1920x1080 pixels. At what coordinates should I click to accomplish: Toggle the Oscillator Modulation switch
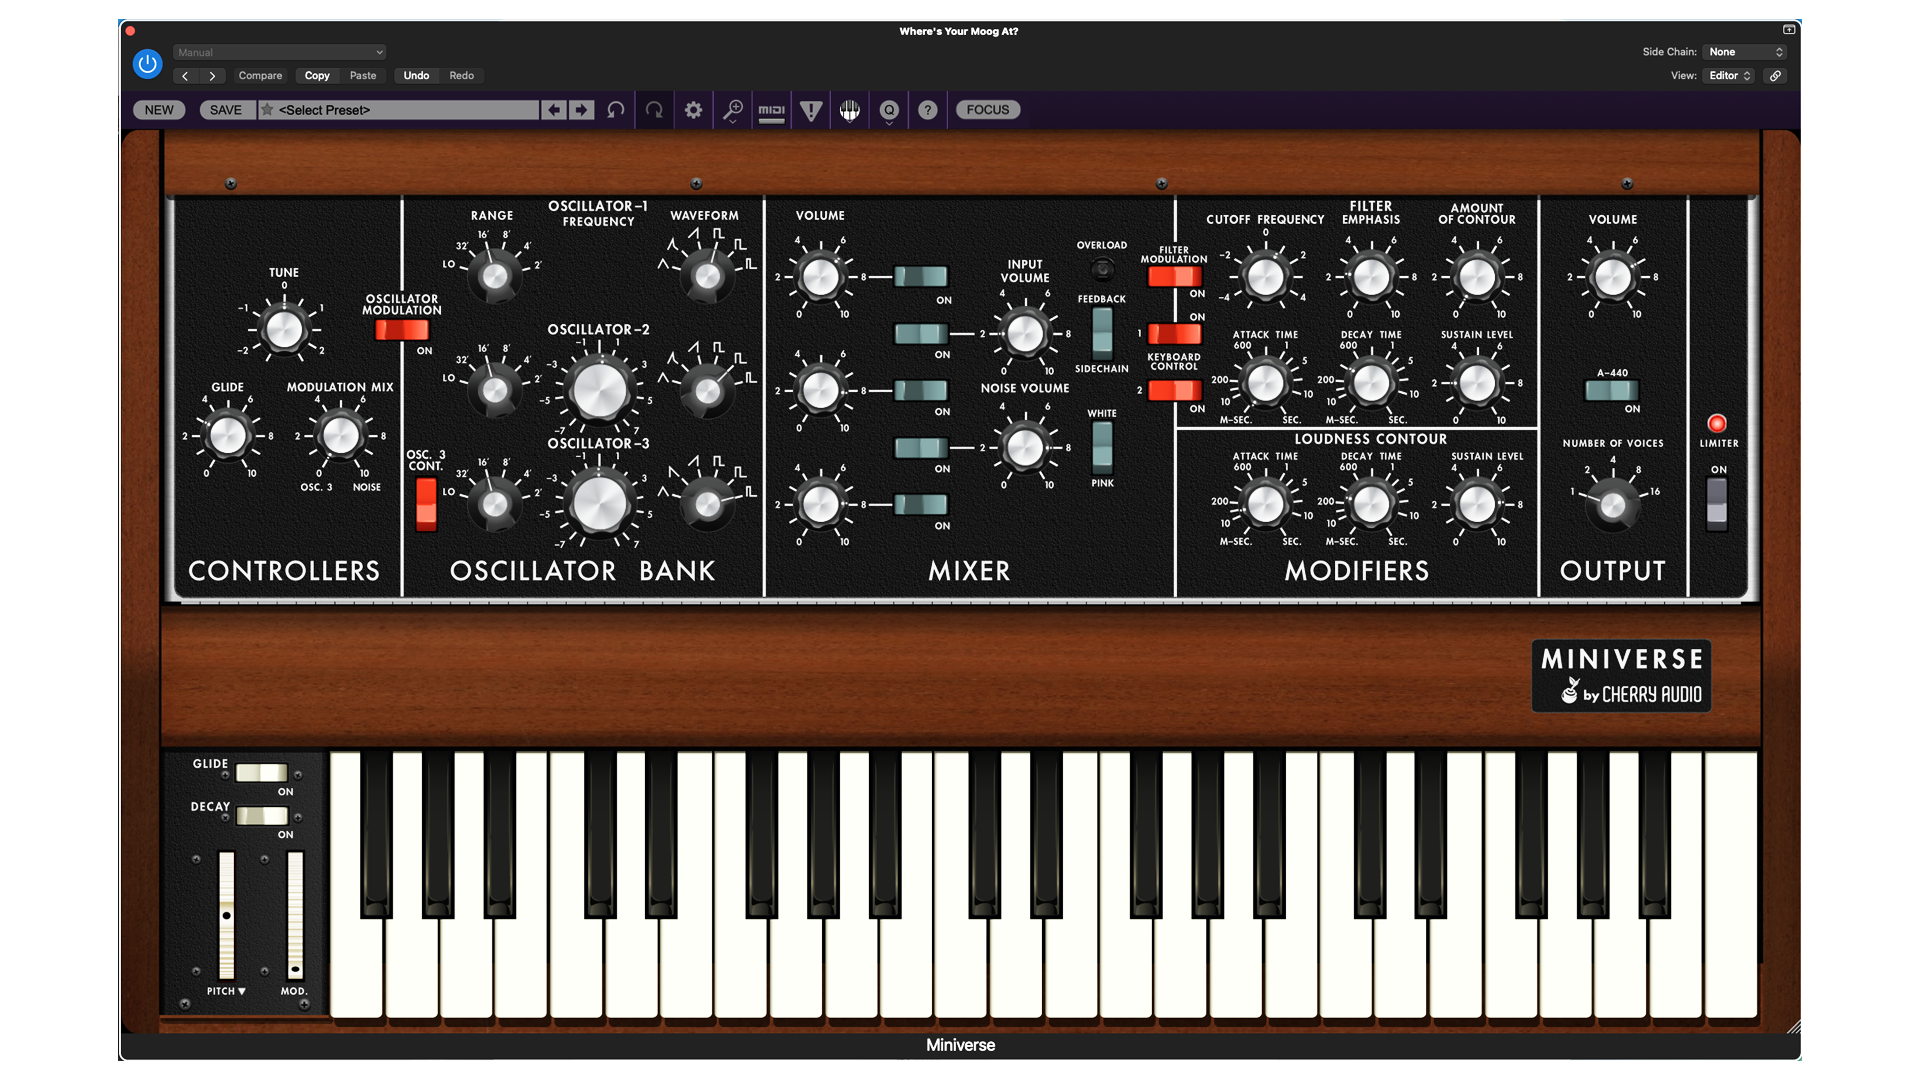401,330
